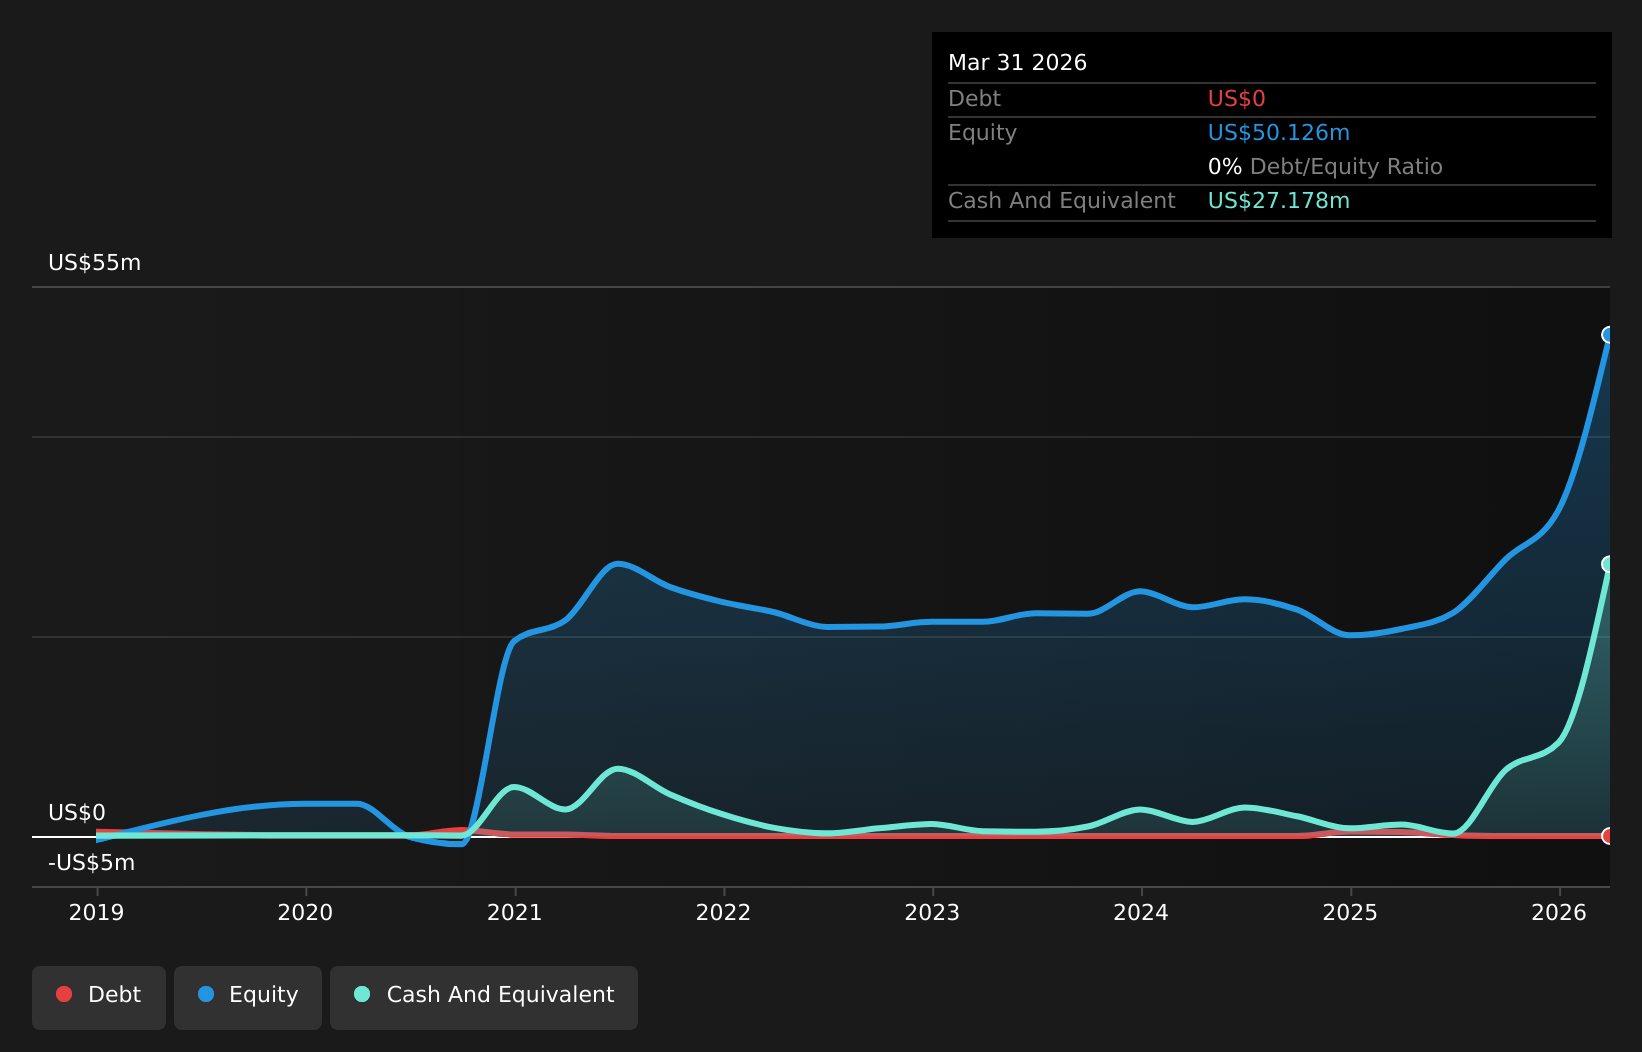Viewport: 1642px width, 1052px height.
Task: Toggle the Cash And Equivalent legend button
Action: click(484, 997)
